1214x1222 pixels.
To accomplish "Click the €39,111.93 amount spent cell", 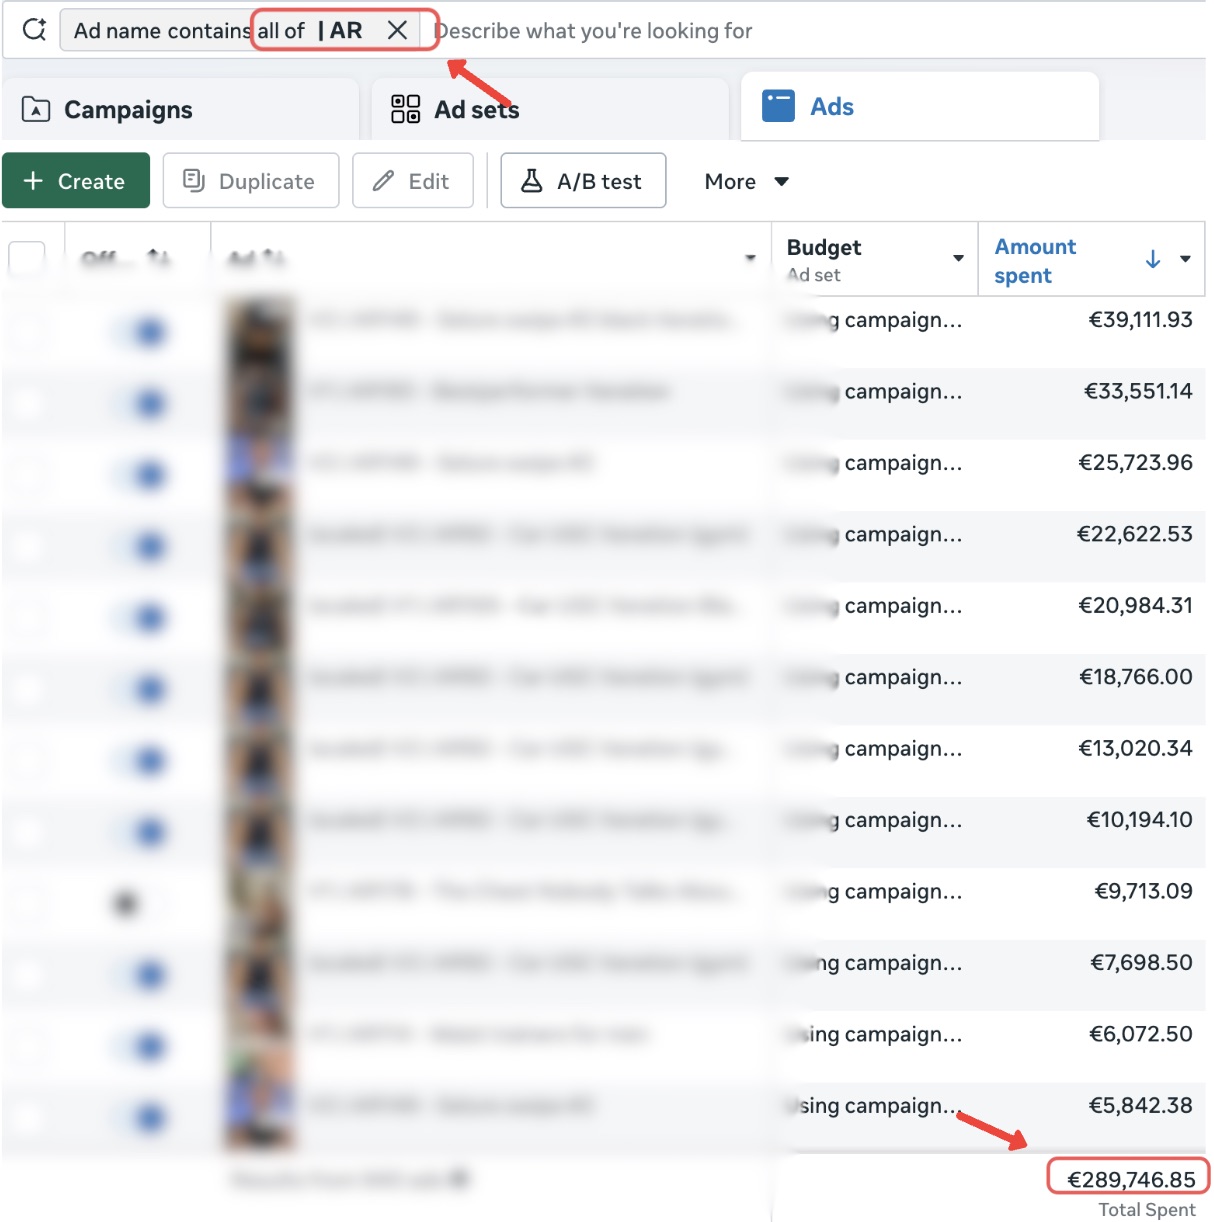I will (1140, 320).
